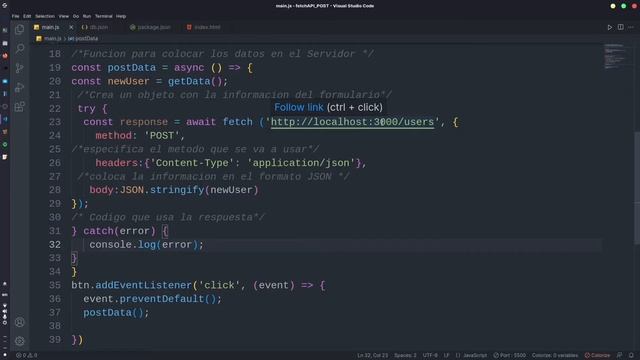Place cursor on 'getData()' at line 20
Viewport: 640px width, 360px height.
pos(195,81)
